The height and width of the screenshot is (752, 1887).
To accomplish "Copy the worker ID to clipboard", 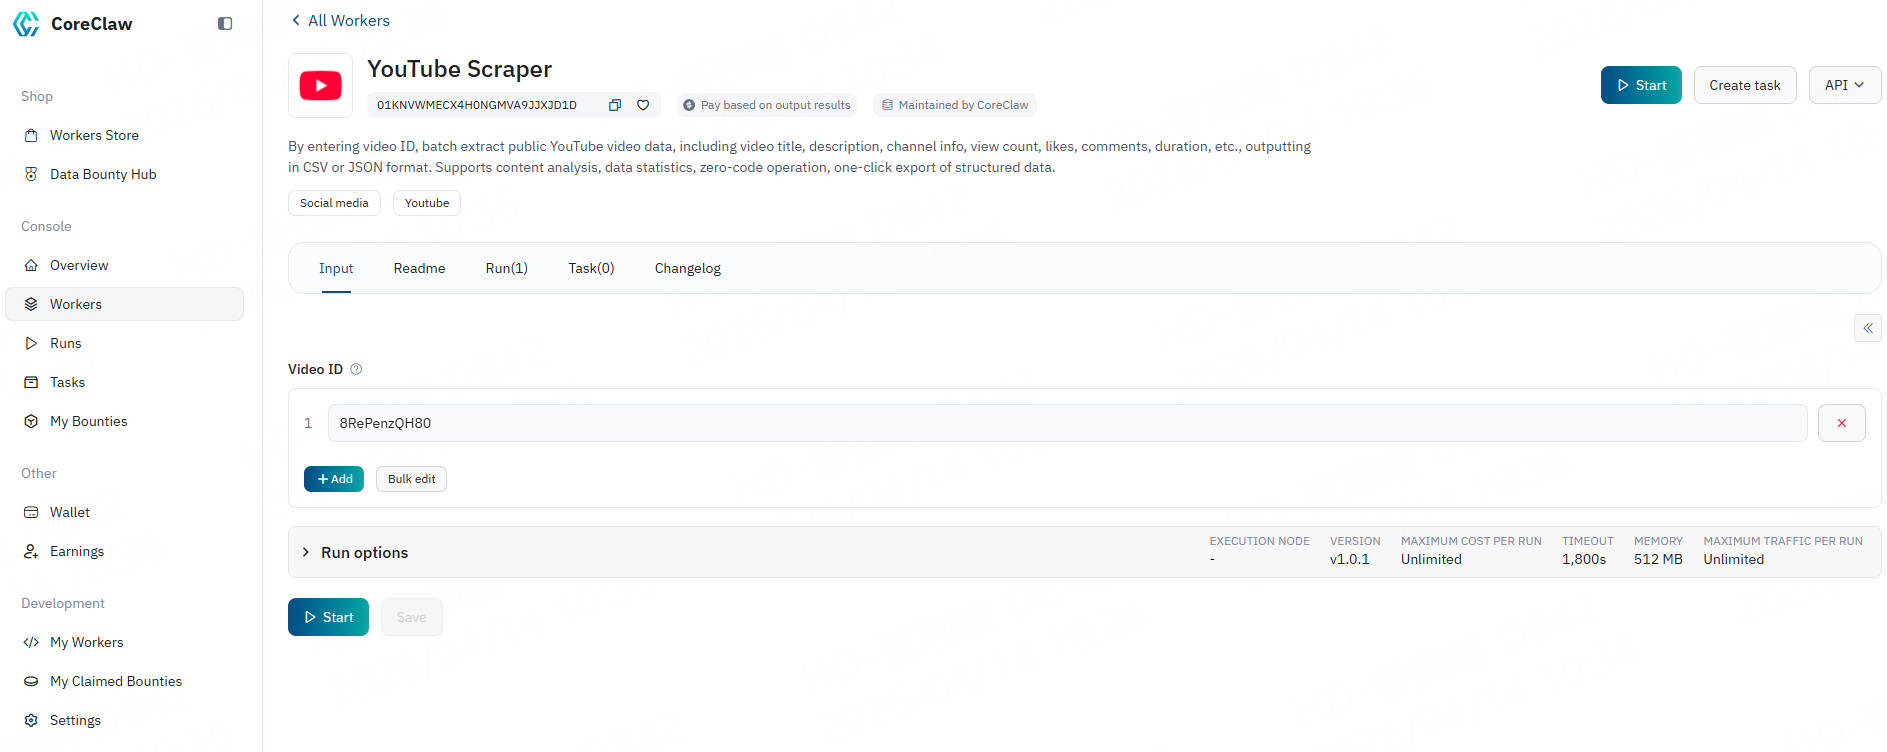I will pyautogui.click(x=615, y=105).
